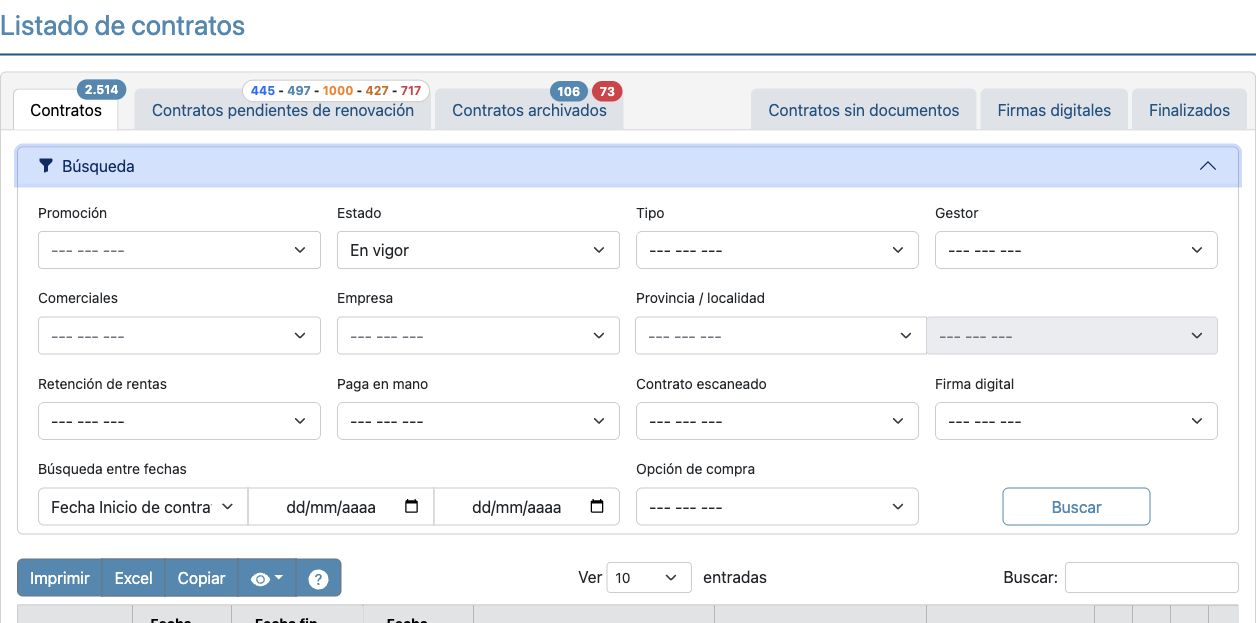Expand Firma digital dropdown

click(x=1076, y=421)
